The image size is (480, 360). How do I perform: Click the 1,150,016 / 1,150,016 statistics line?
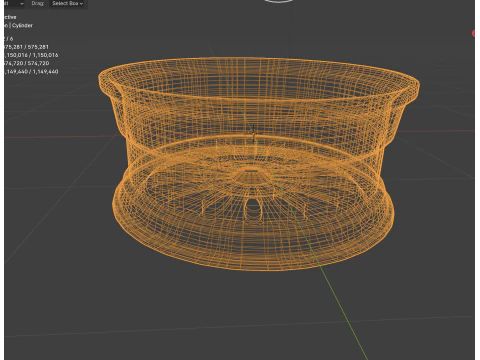coord(31,55)
